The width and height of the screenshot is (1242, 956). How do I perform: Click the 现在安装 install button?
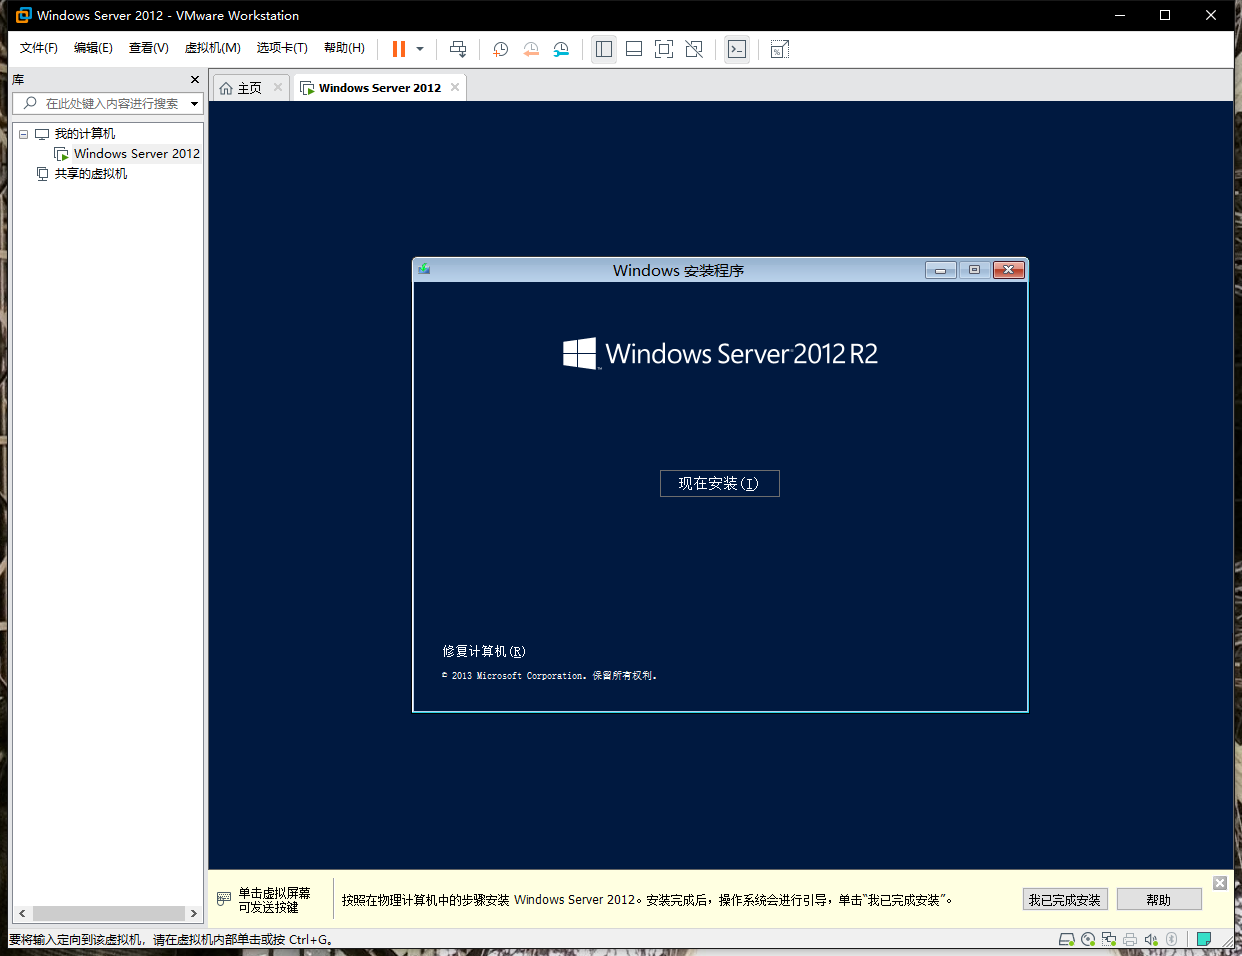[x=719, y=483]
